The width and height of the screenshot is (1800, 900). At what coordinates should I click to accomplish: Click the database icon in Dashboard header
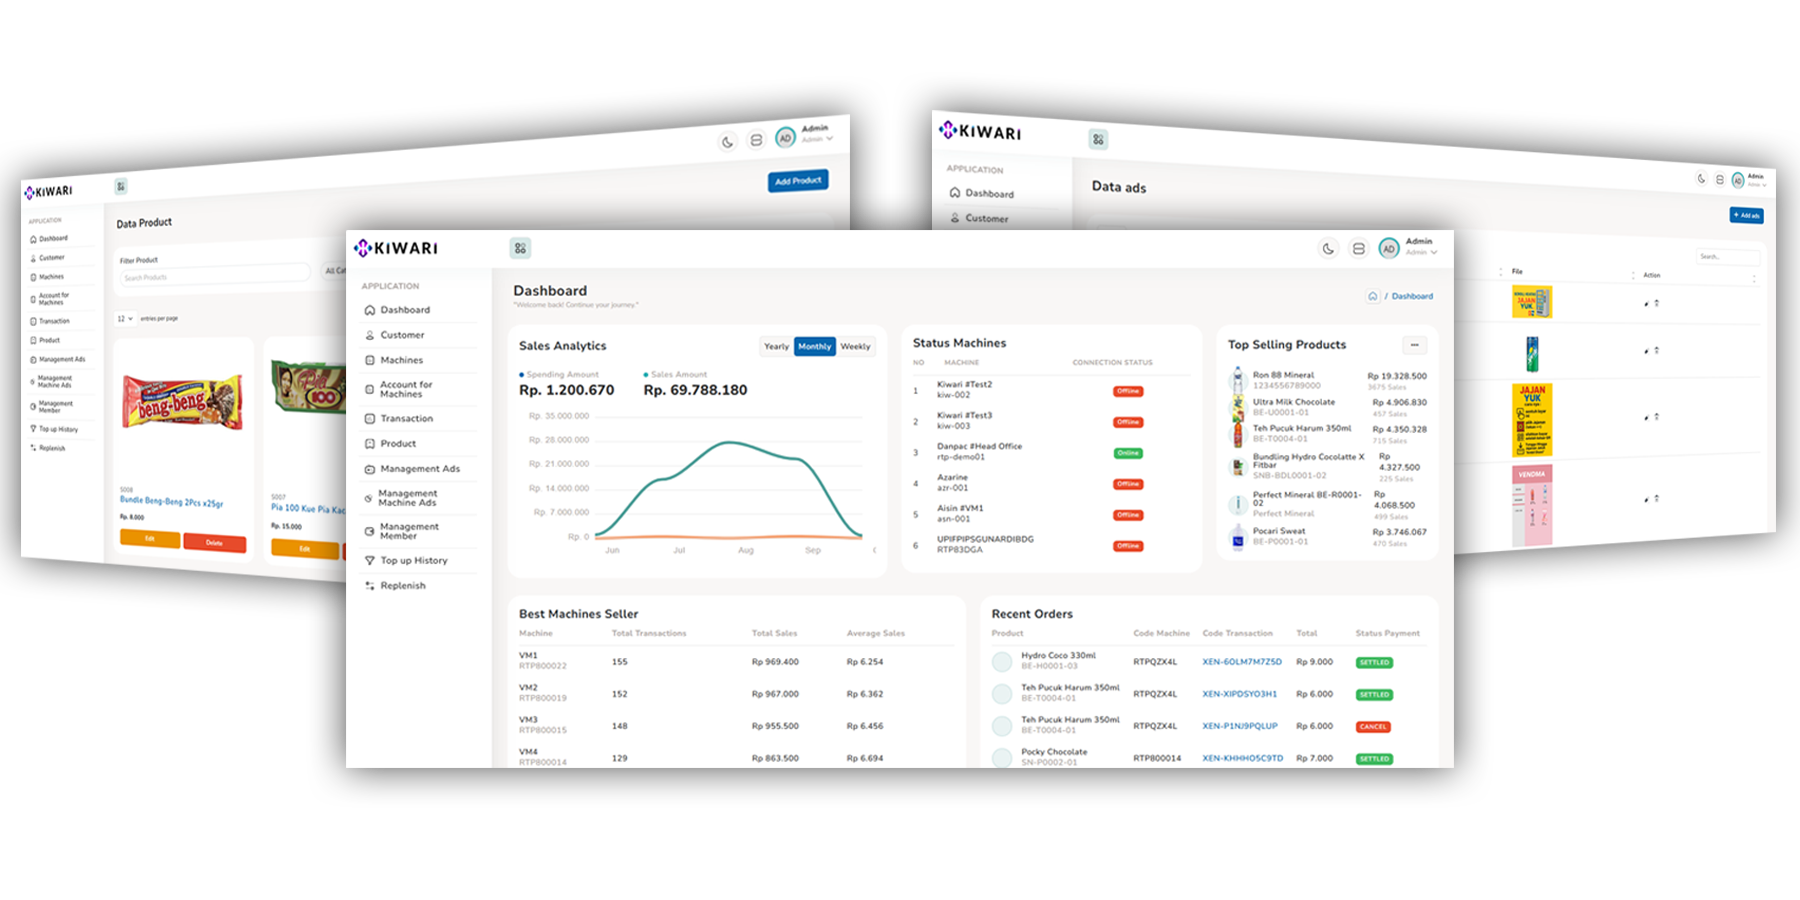click(x=1358, y=249)
